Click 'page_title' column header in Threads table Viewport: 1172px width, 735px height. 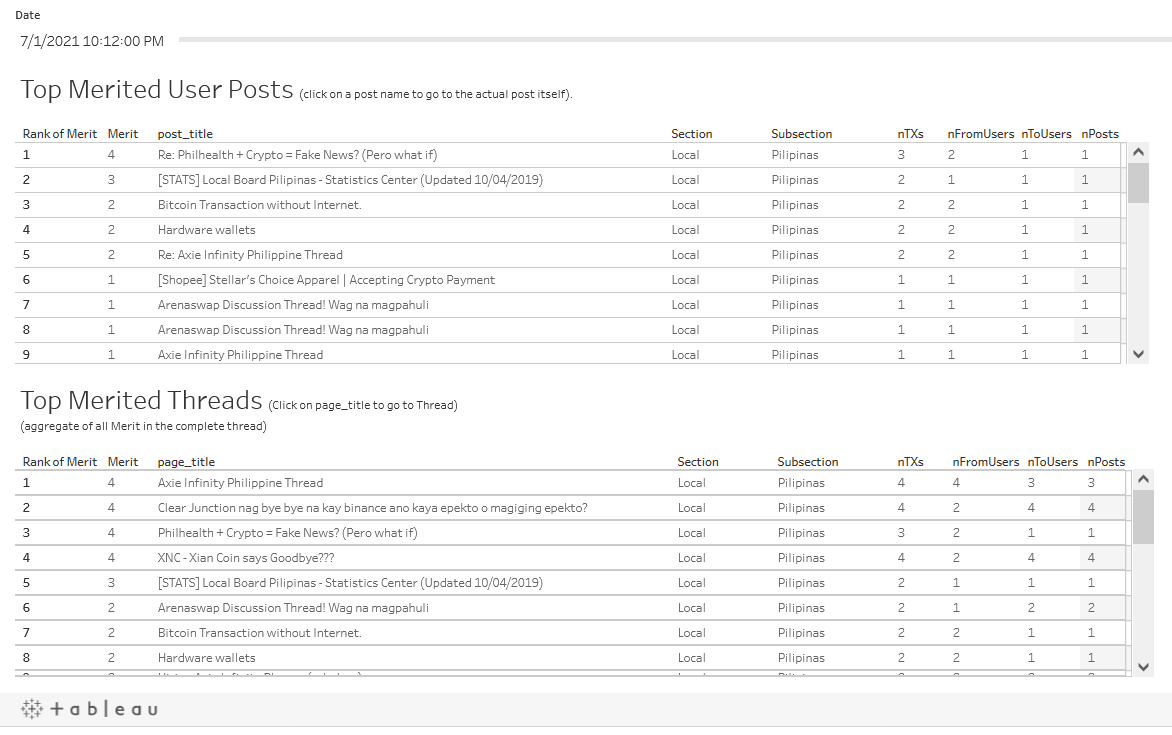pyautogui.click(x=186, y=462)
